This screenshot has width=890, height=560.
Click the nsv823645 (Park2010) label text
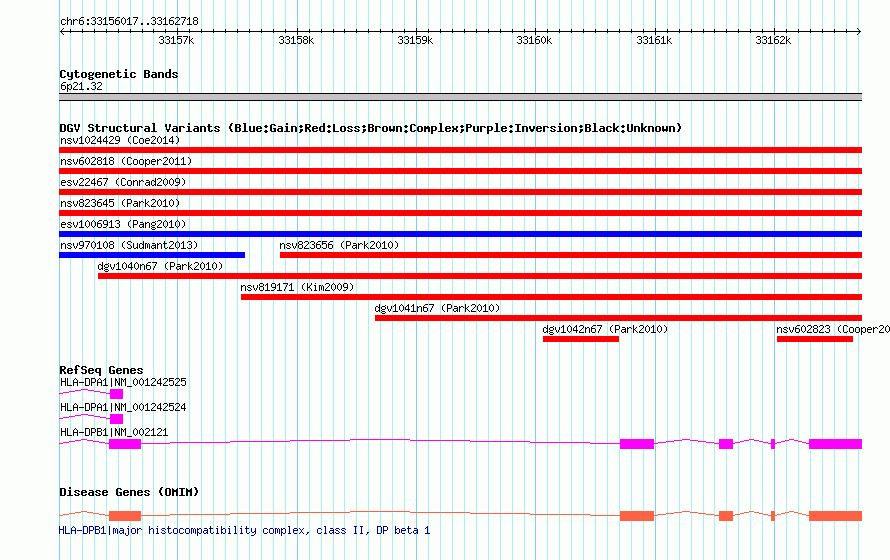point(120,203)
